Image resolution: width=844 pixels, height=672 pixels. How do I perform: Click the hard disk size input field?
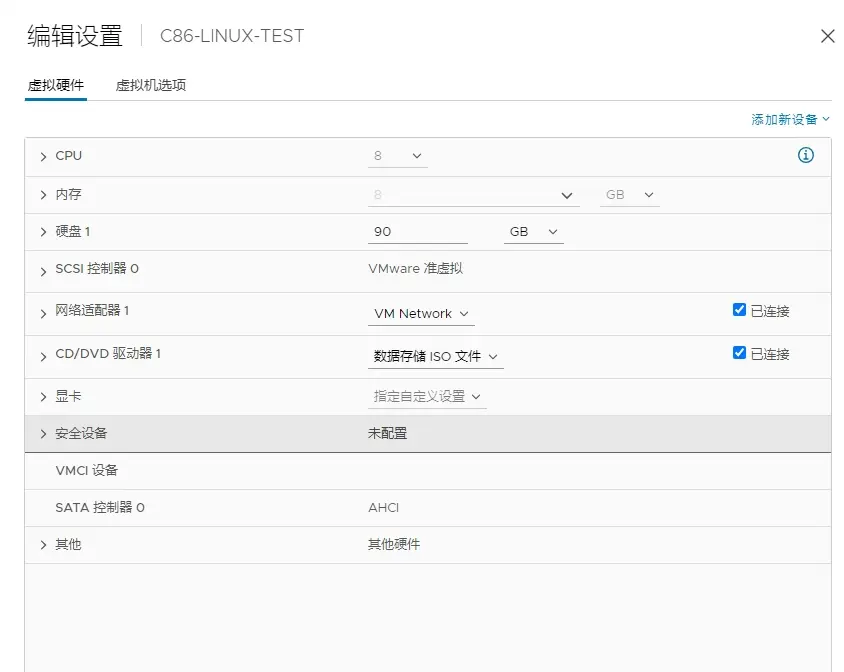pos(417,232)
